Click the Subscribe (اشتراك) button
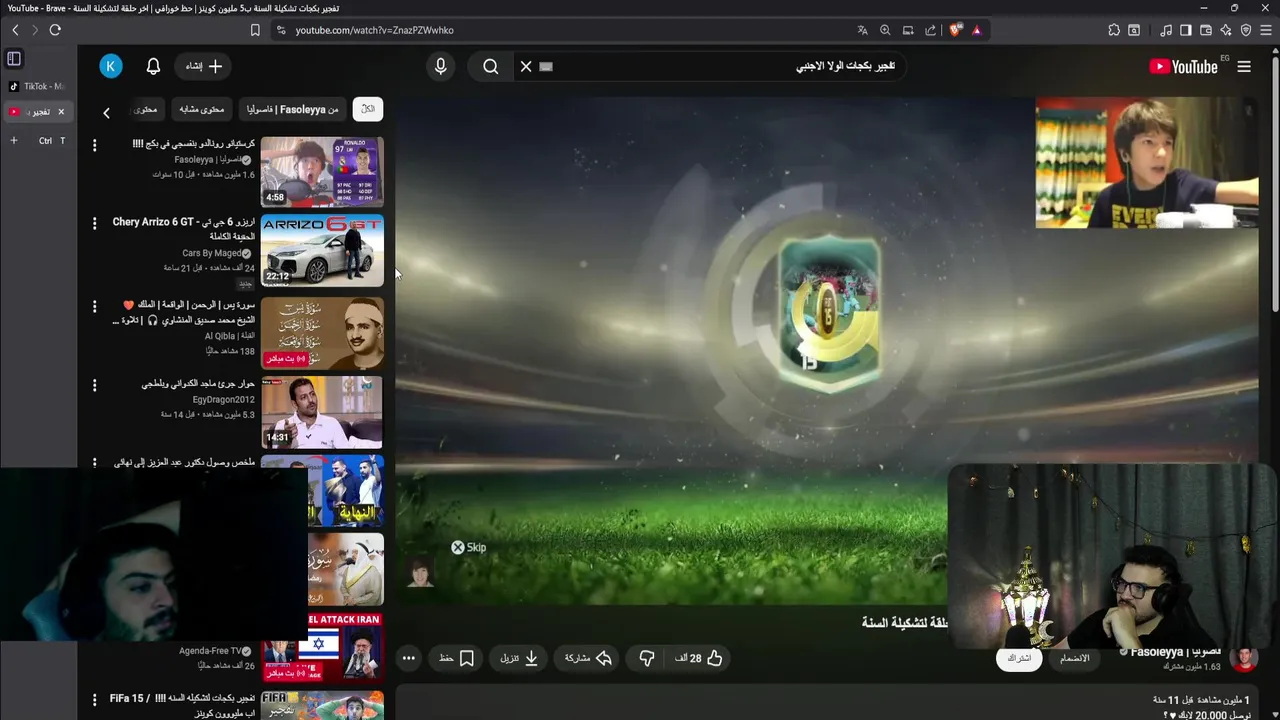1280x720 pixels. coord(1019,658)
